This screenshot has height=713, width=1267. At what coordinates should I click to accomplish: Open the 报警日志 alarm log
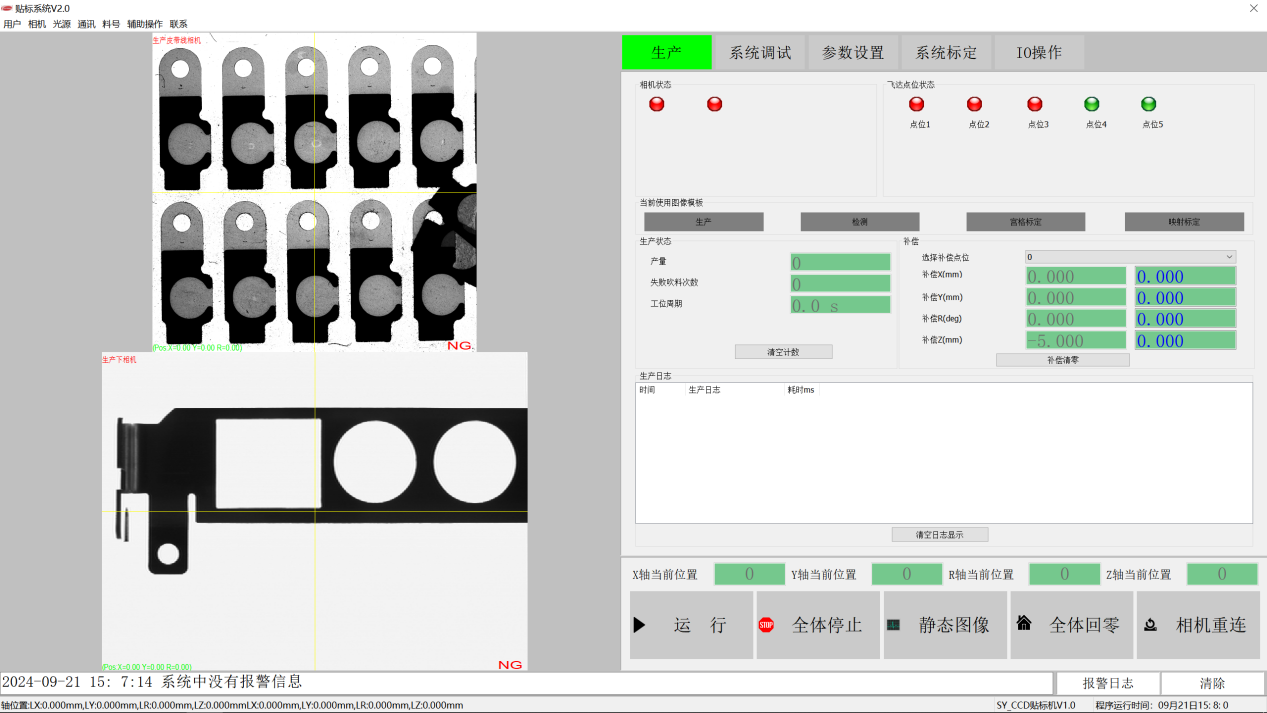click(1108, 683)
